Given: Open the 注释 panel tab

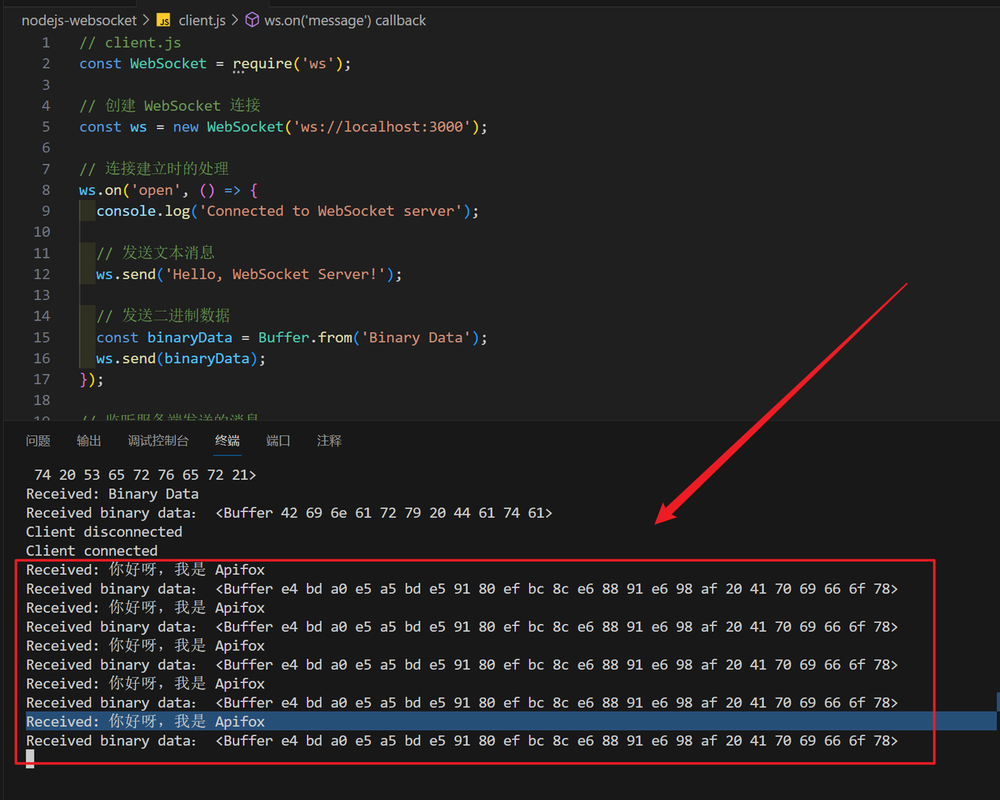Looking at the screenshot, I should click(329, 440).
